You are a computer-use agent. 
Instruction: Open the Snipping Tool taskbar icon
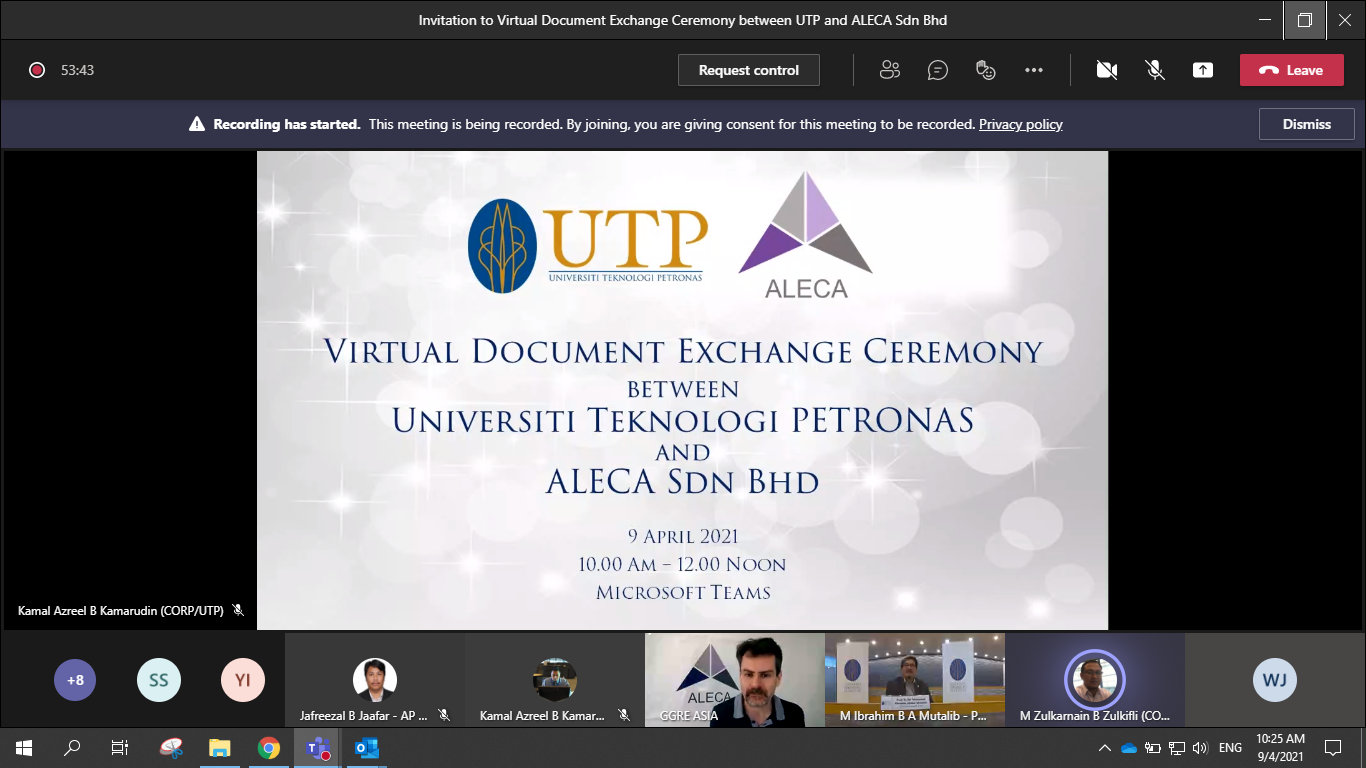[x=171, y=748]
